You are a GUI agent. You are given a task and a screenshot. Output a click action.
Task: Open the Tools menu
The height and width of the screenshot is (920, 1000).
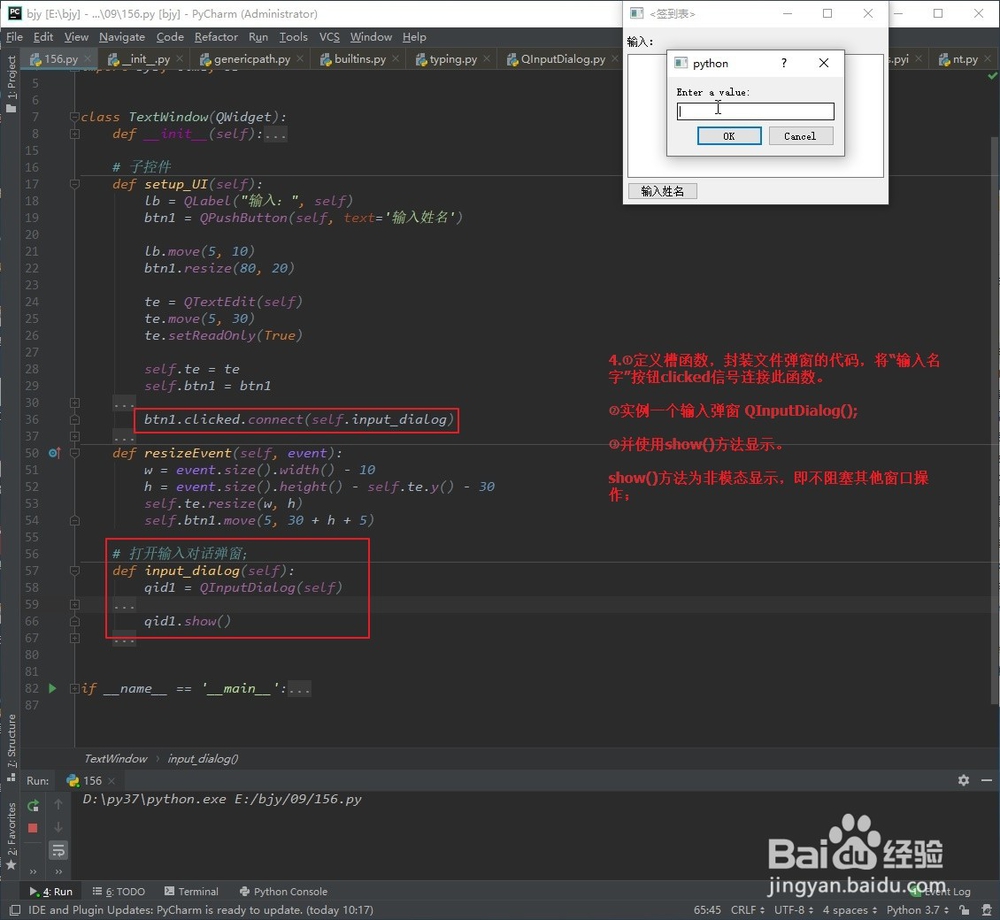coord(293,37)
